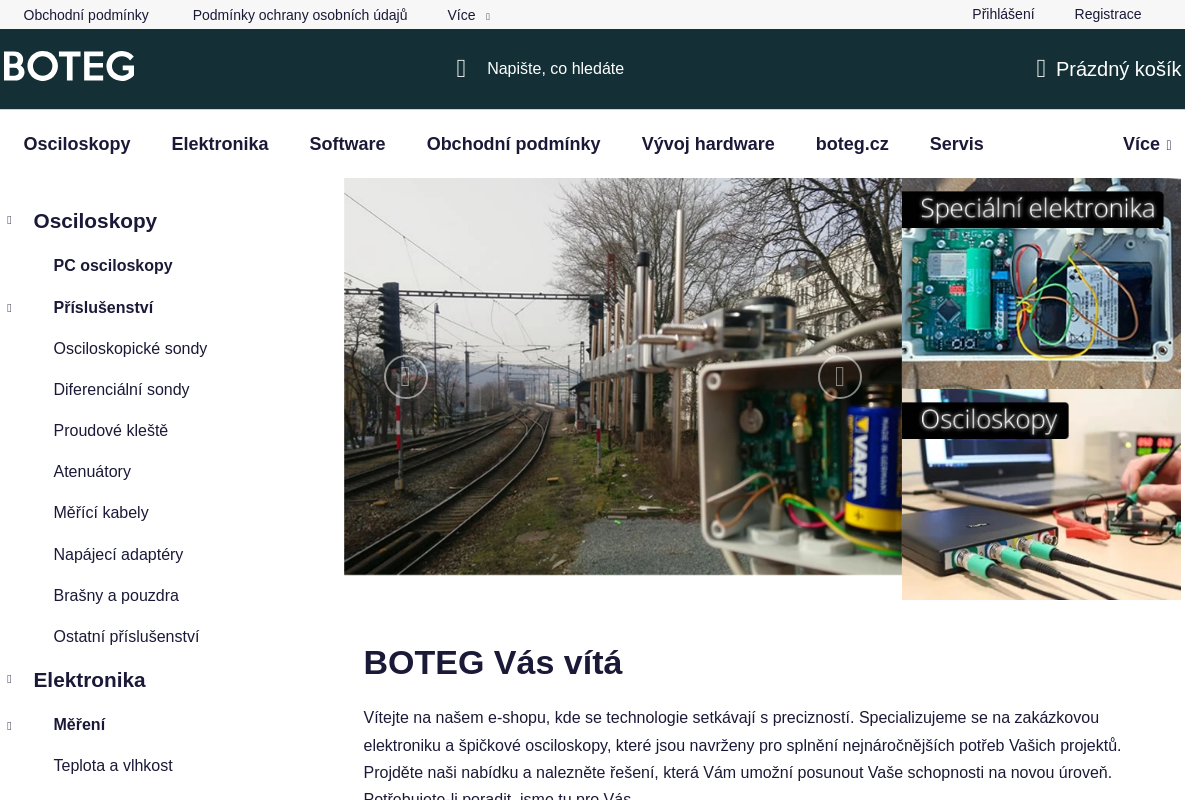Viewport: 1200px width, 800px height.
Task: Collapse the Příslušenství subcategory
Action: (9, 307)
